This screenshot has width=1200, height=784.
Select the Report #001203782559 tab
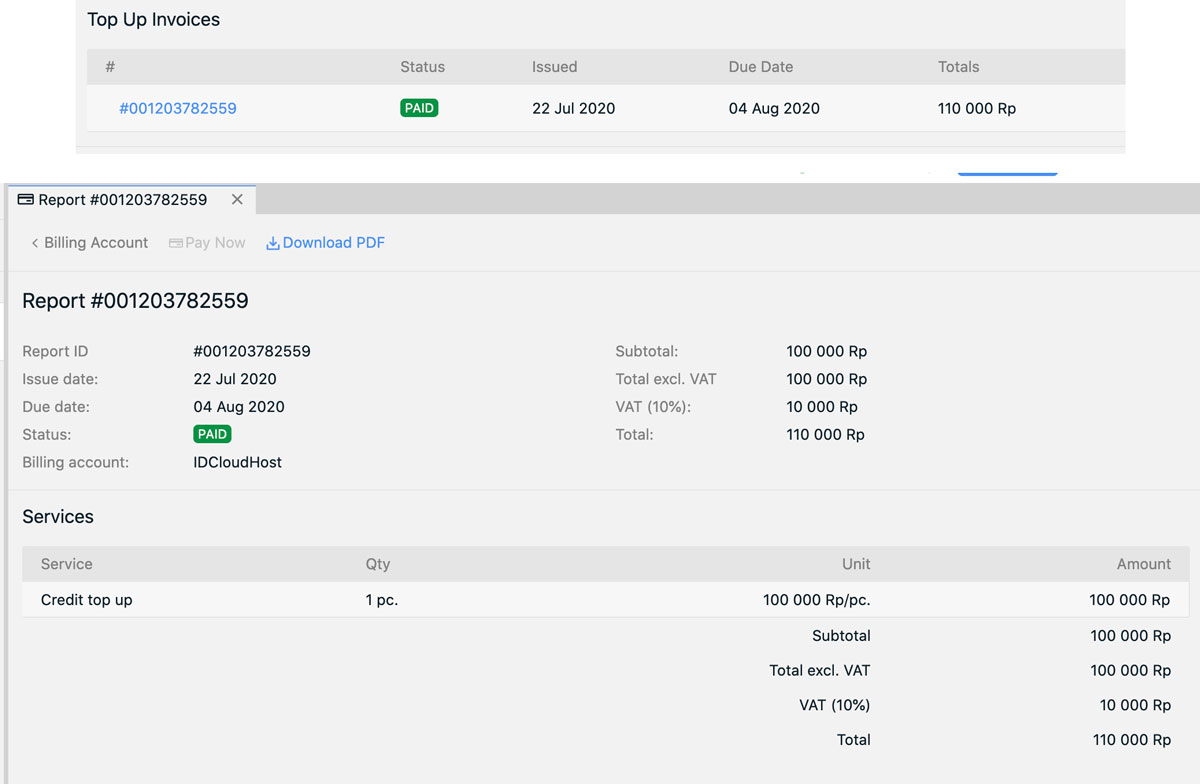coord(120,199)
